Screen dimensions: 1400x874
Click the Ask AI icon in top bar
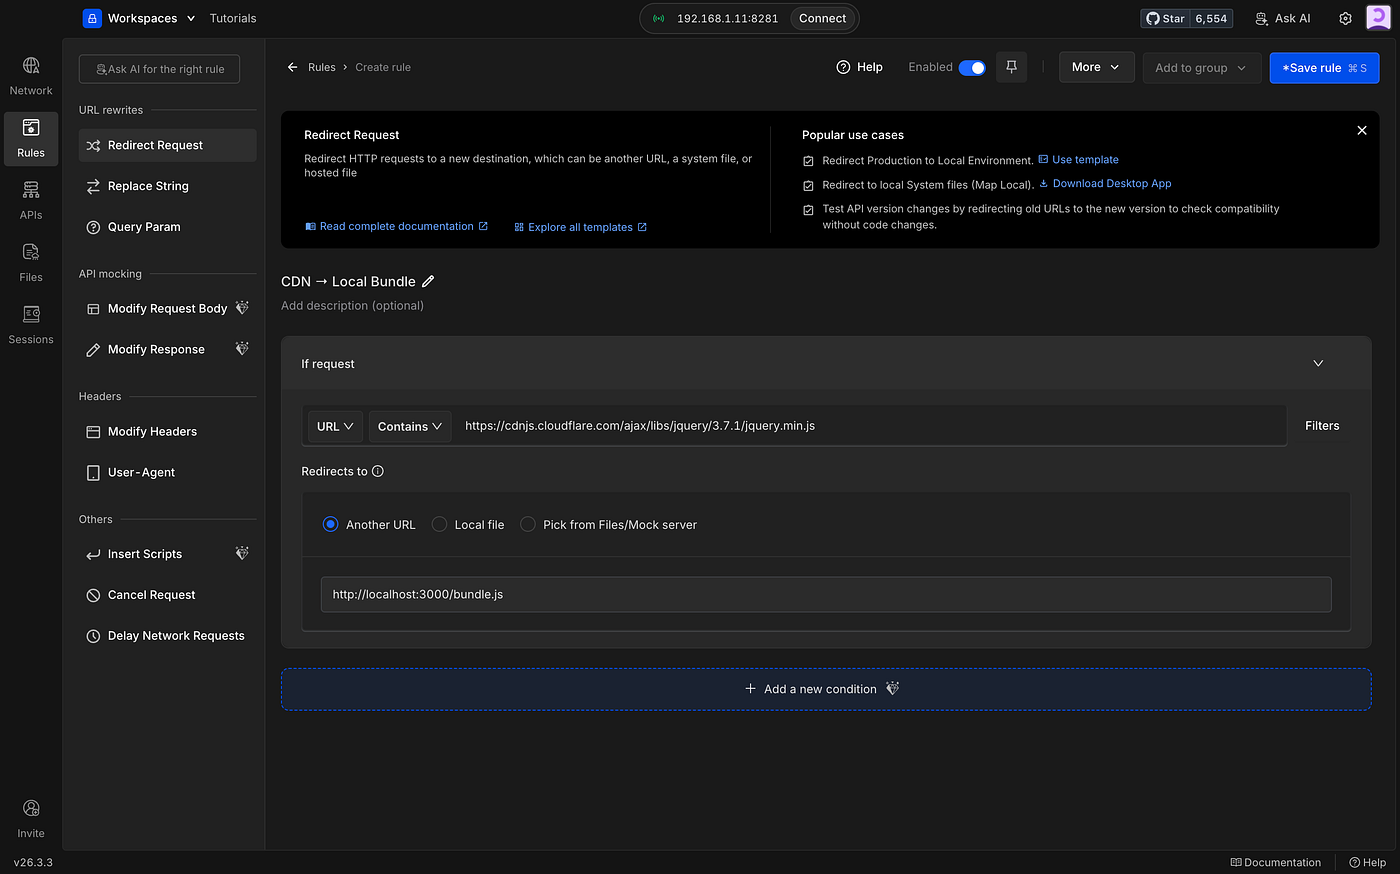1262,18
